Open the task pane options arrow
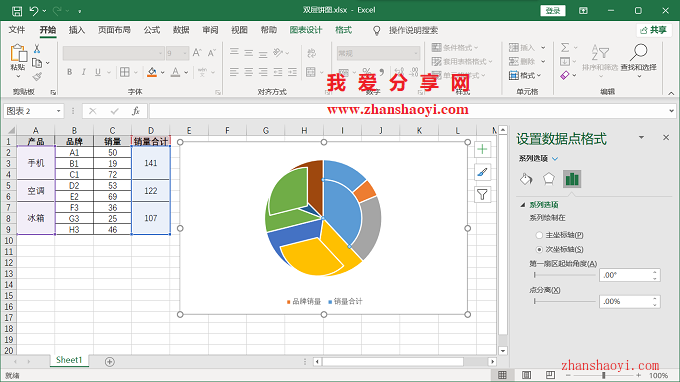The image size is (680, 382). tap(641, 137)
